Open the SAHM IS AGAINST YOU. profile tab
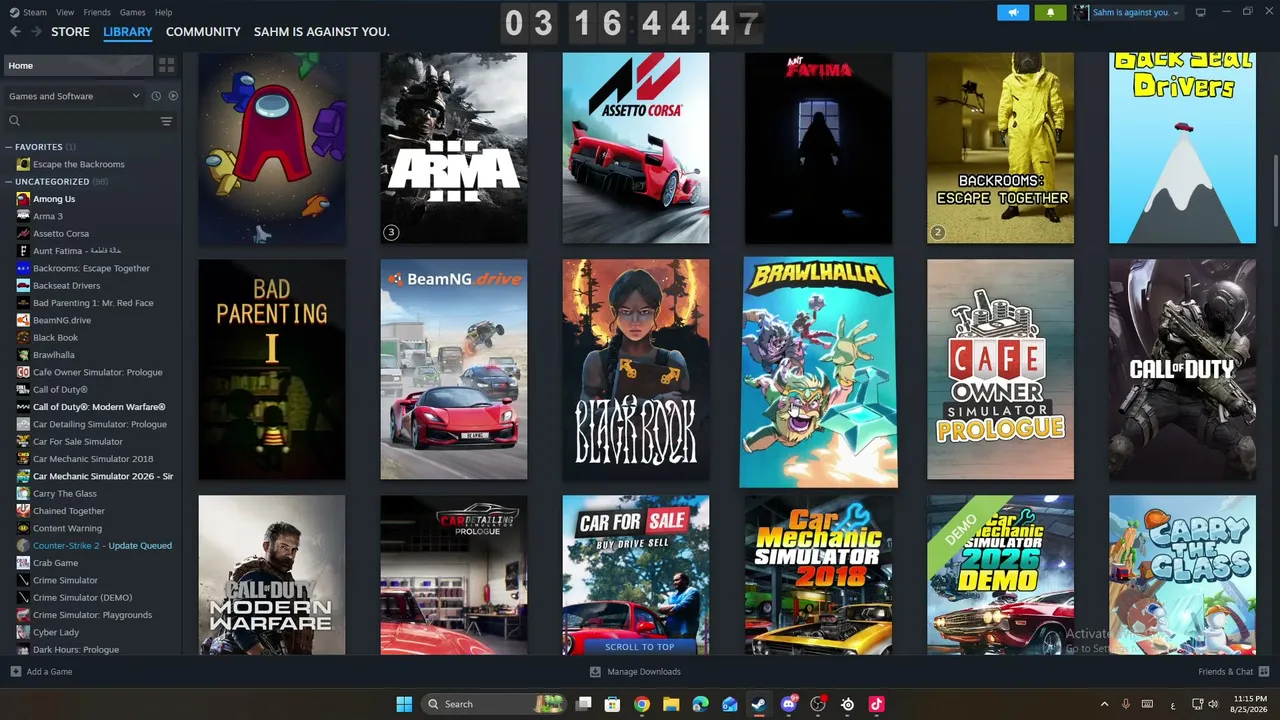Viewport: 1280px width, 720px height. tap(322, 32)
